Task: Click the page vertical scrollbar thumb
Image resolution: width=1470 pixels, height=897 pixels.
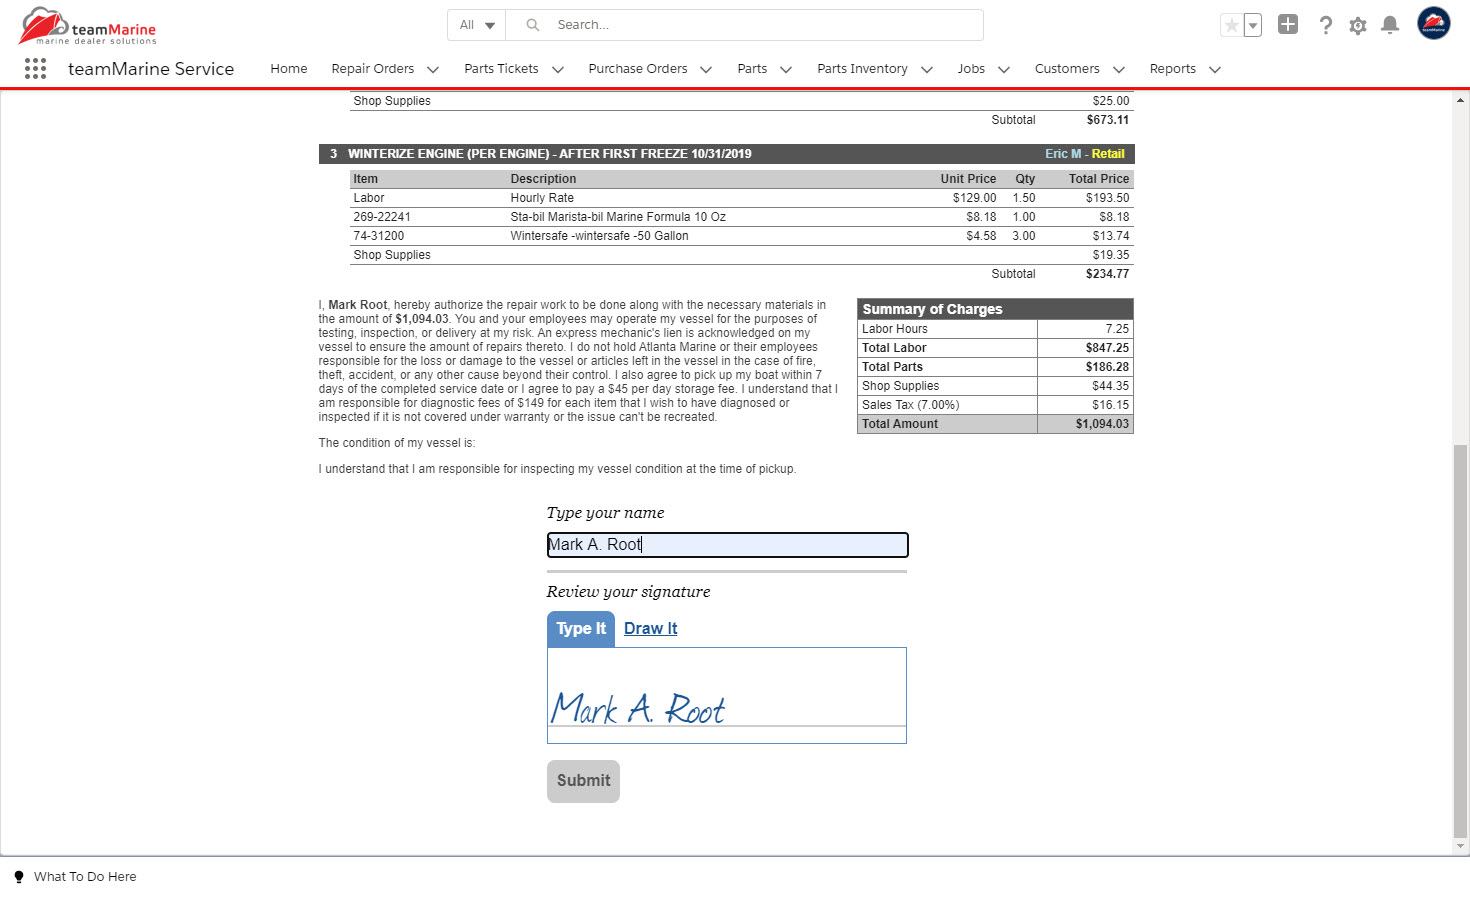Action: point(1460,640)
